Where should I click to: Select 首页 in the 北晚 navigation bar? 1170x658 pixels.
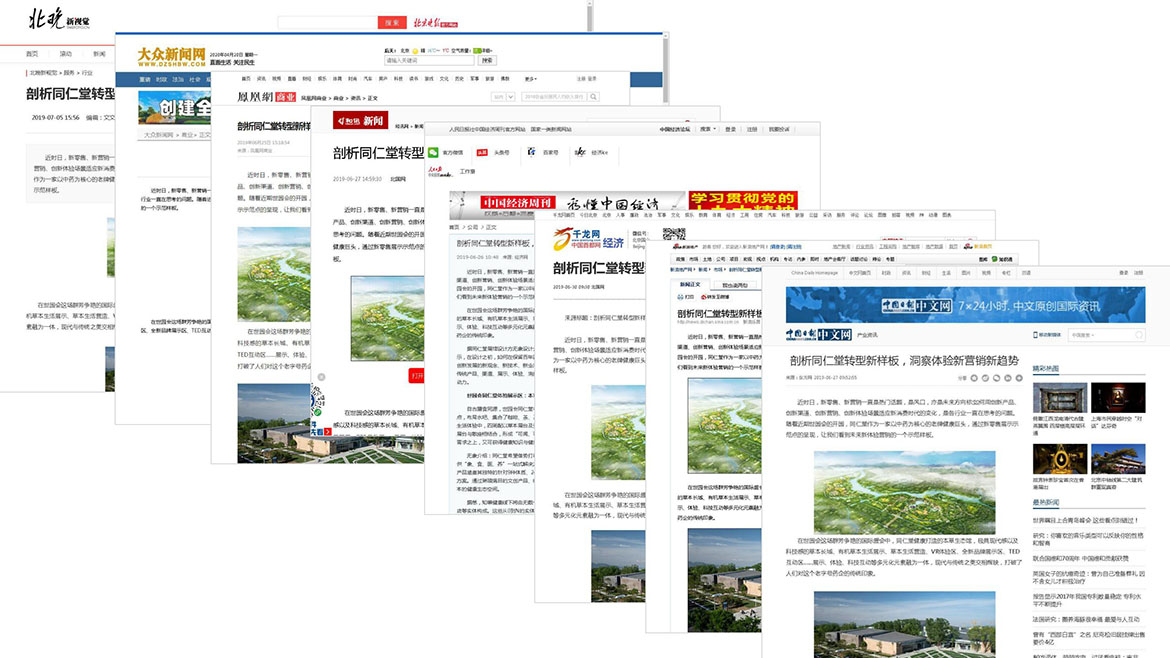32,54
